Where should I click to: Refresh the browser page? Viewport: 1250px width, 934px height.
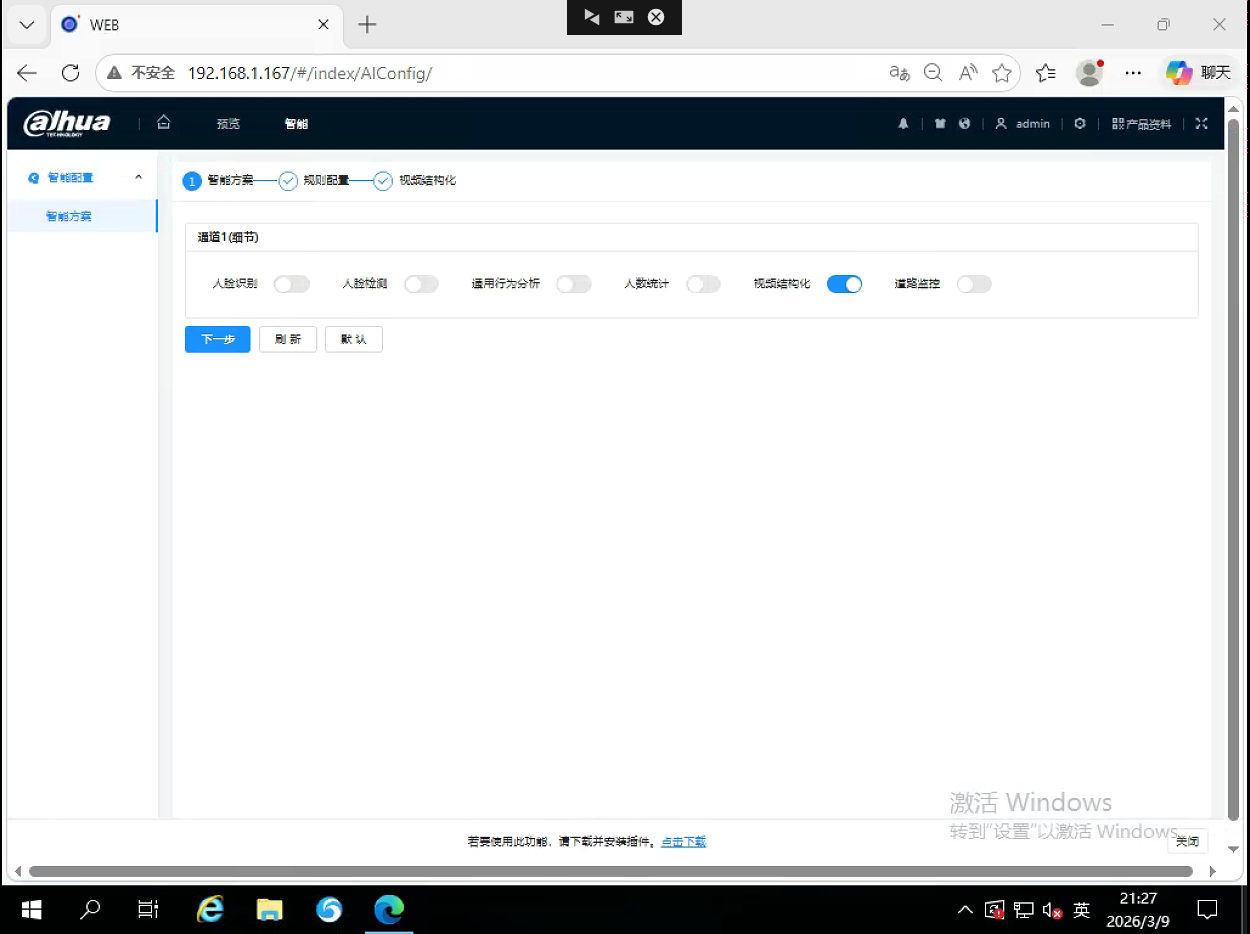pyautogui.click(x=70, y=73)
